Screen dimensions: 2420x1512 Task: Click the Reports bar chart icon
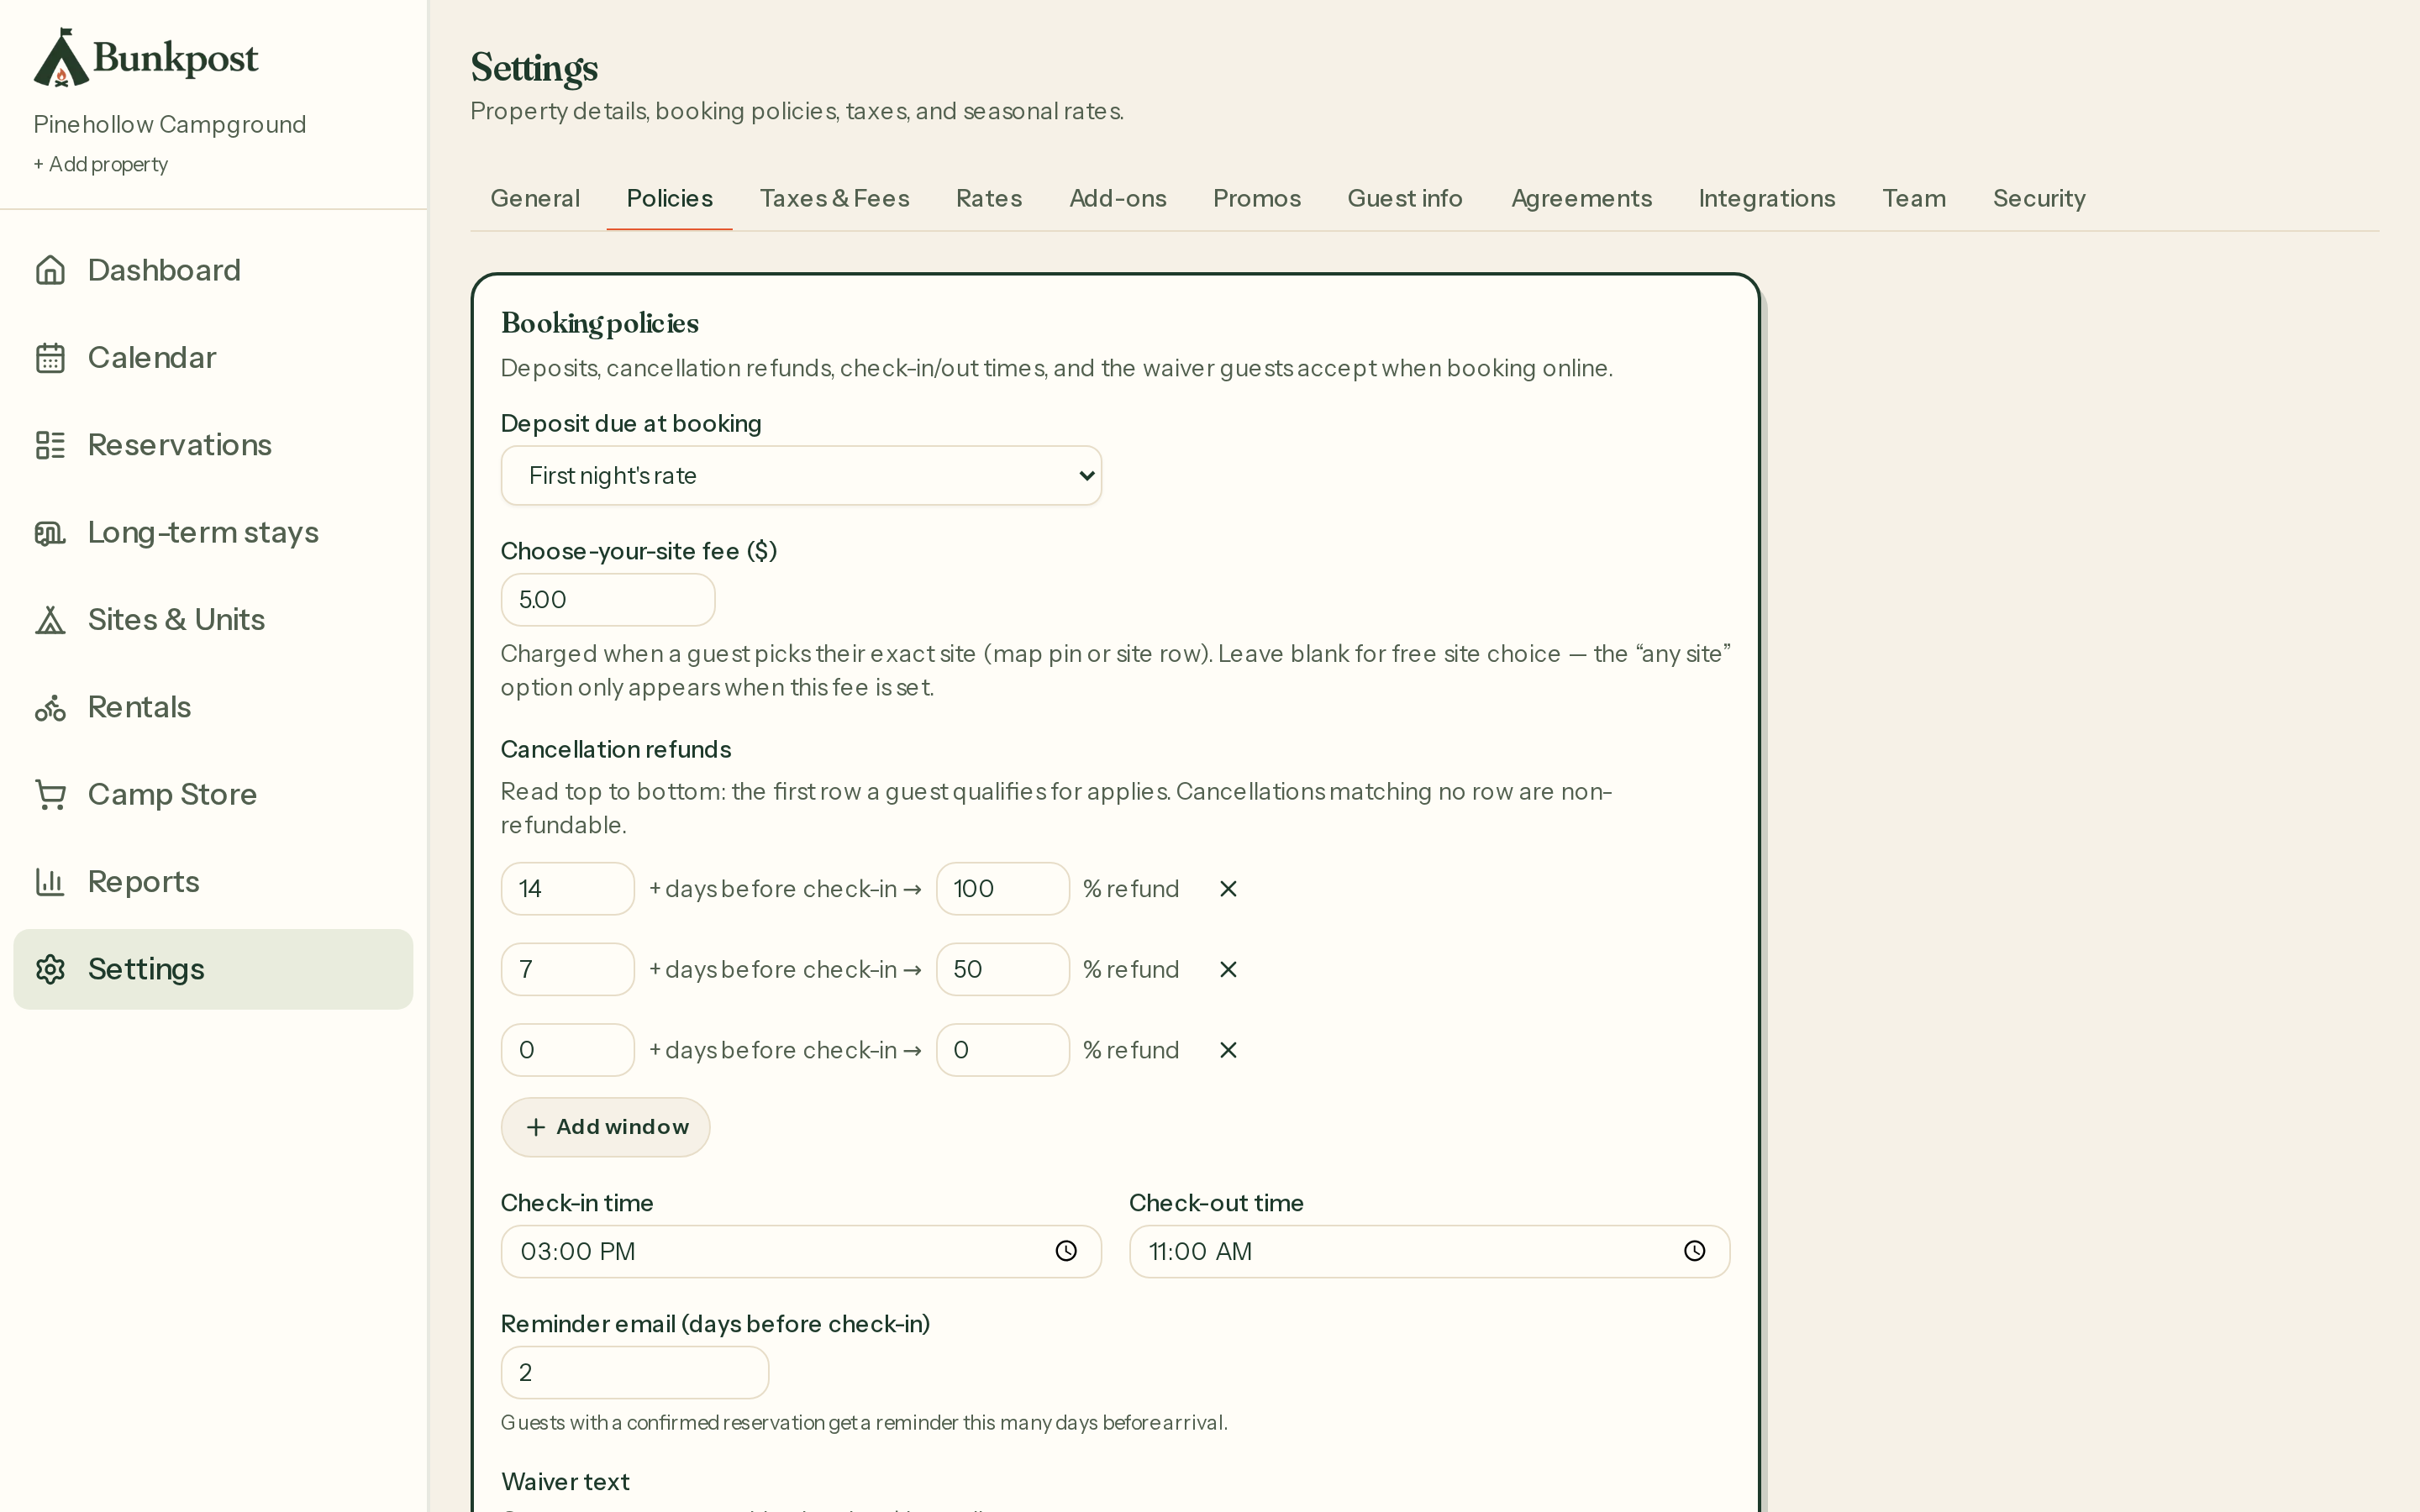(x=50, y=882)
